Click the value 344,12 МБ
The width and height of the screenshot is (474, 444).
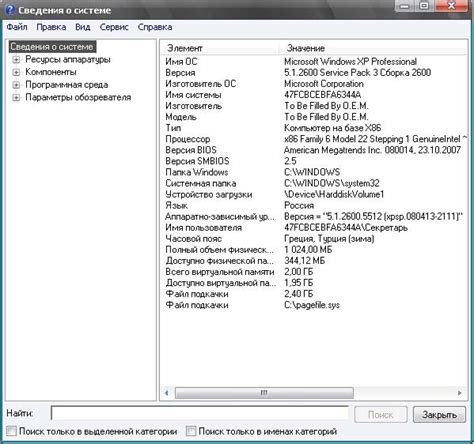304,261
